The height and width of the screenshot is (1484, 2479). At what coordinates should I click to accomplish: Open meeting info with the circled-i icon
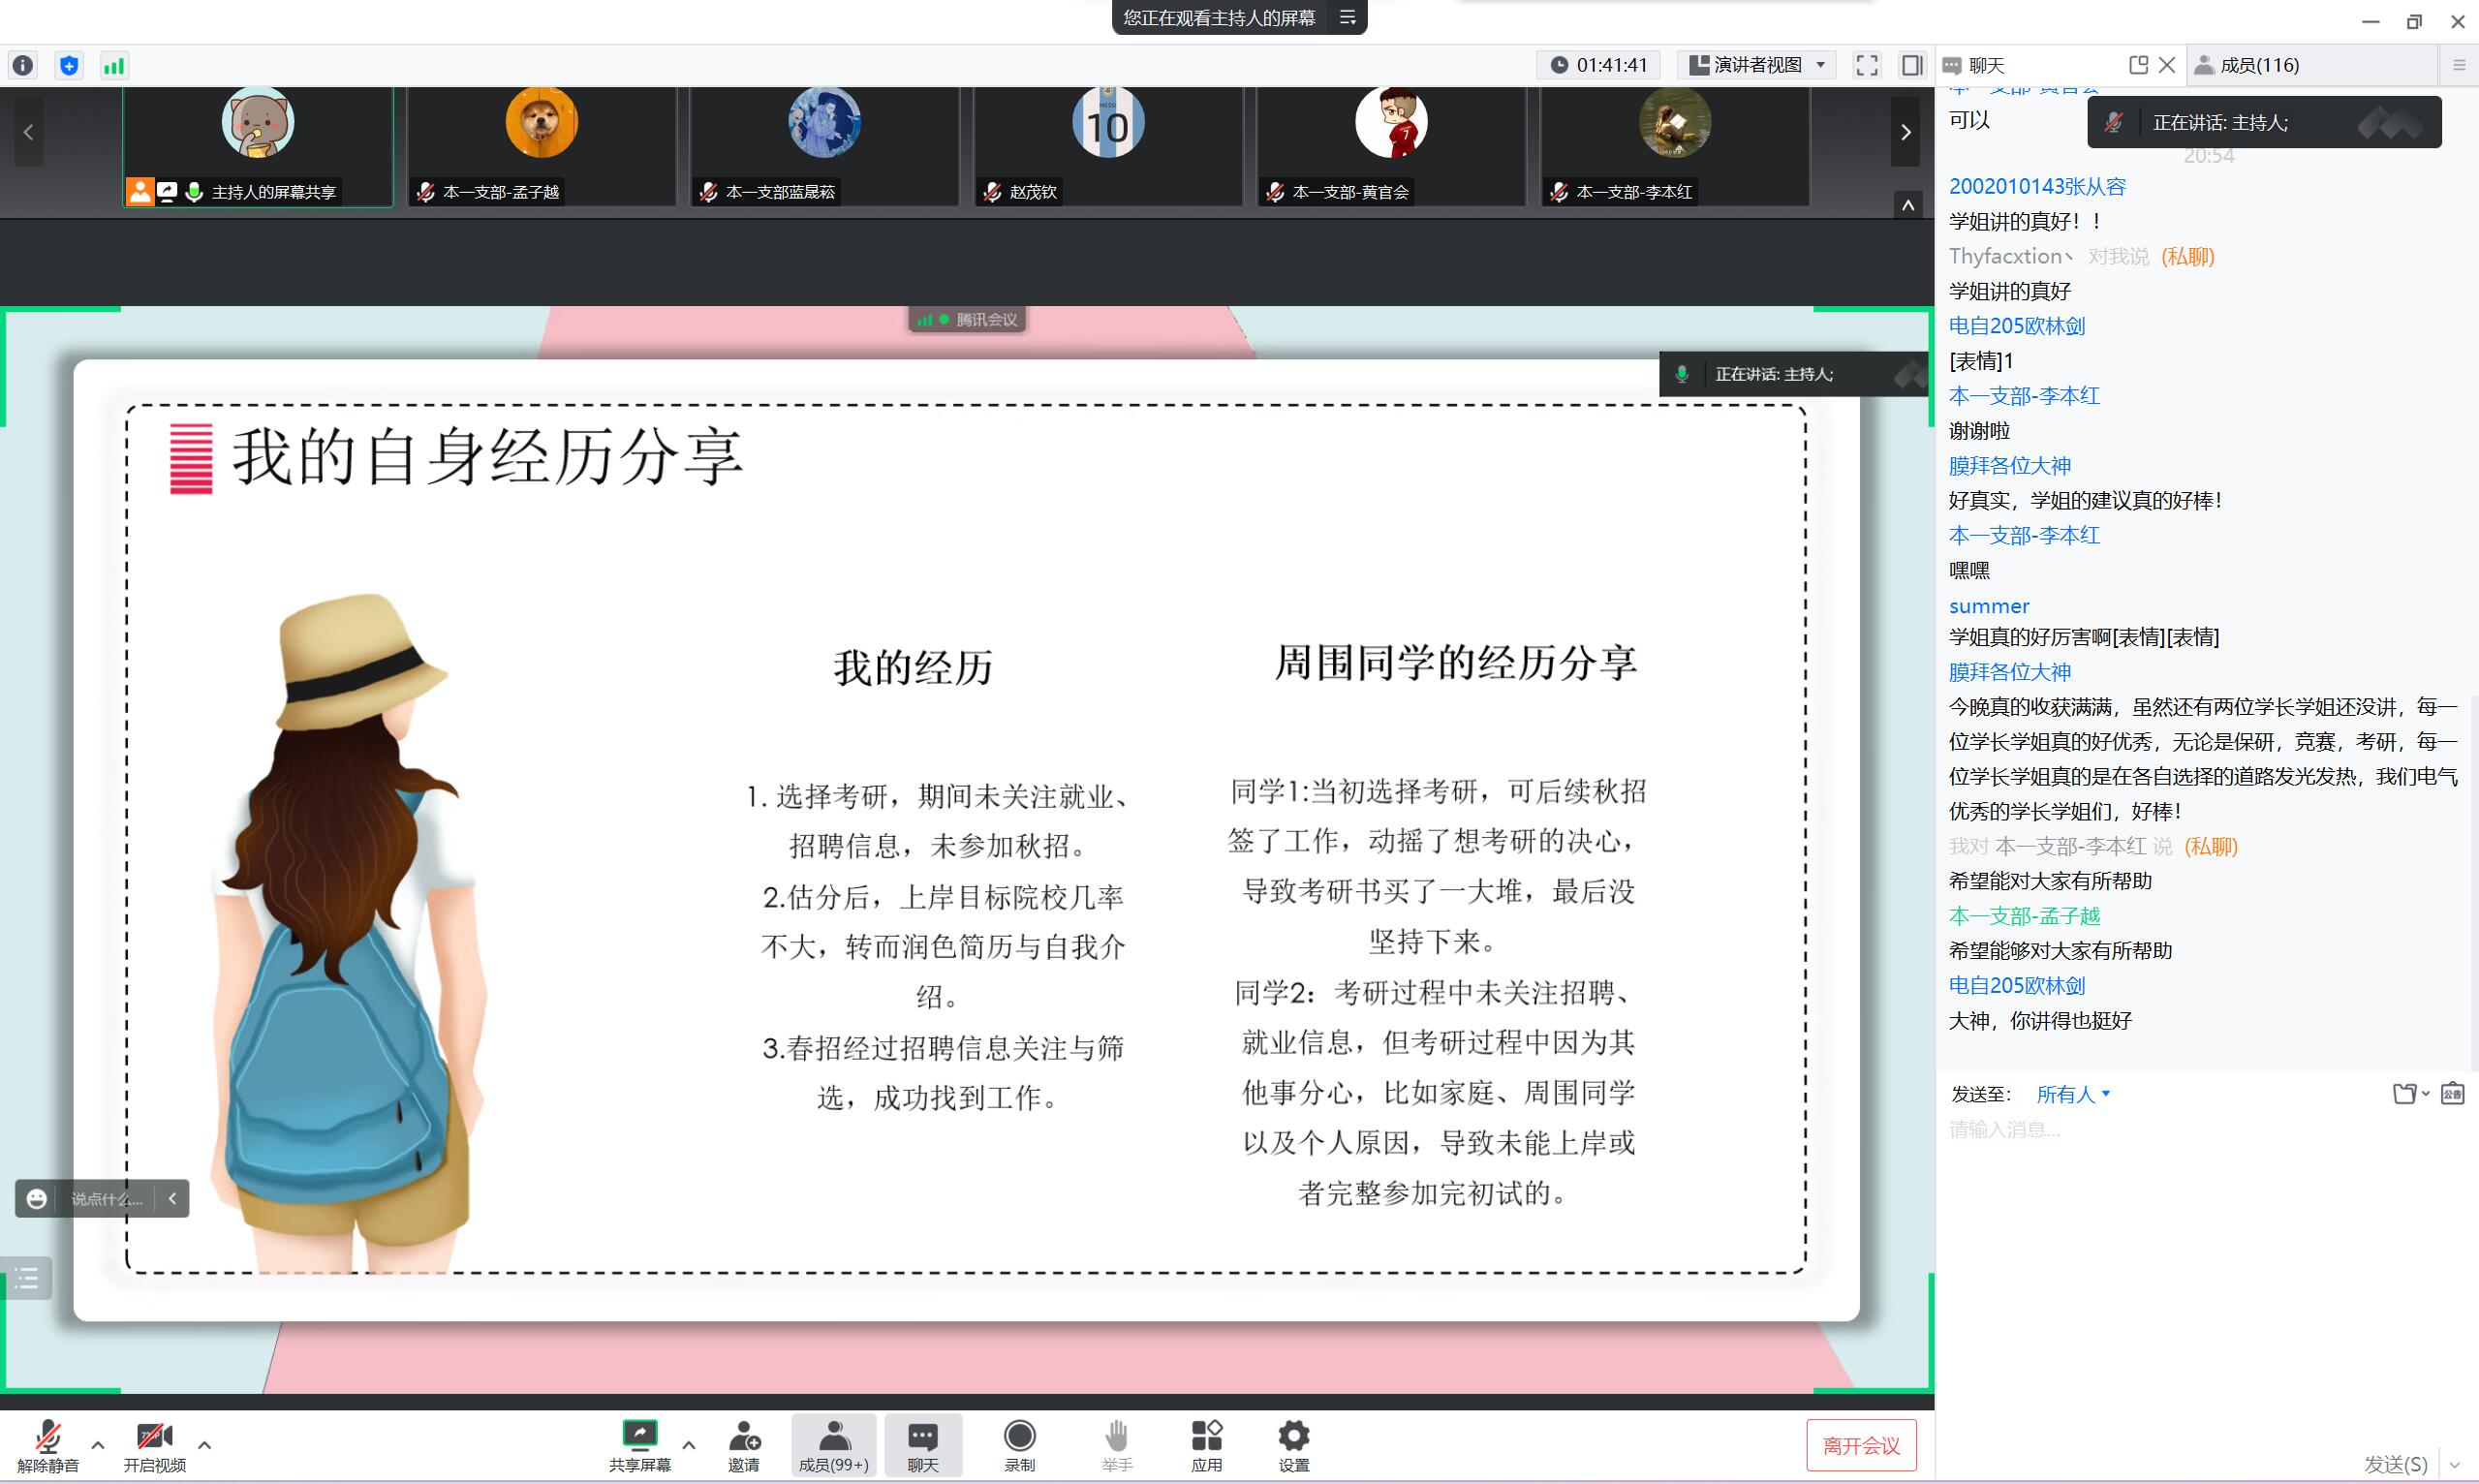point(22,65)
